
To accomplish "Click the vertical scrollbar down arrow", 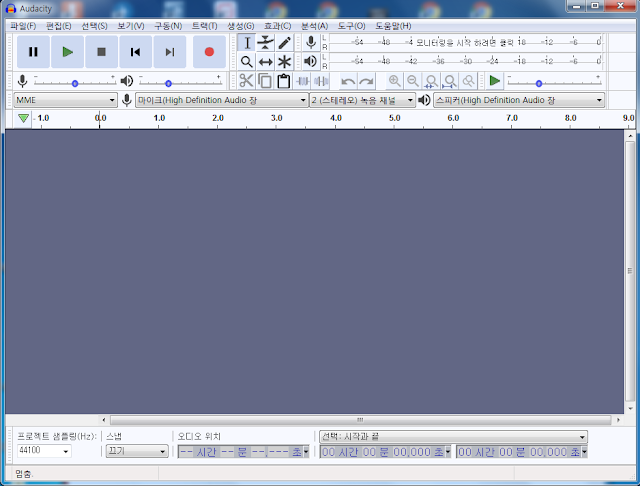I will (630, 408).
